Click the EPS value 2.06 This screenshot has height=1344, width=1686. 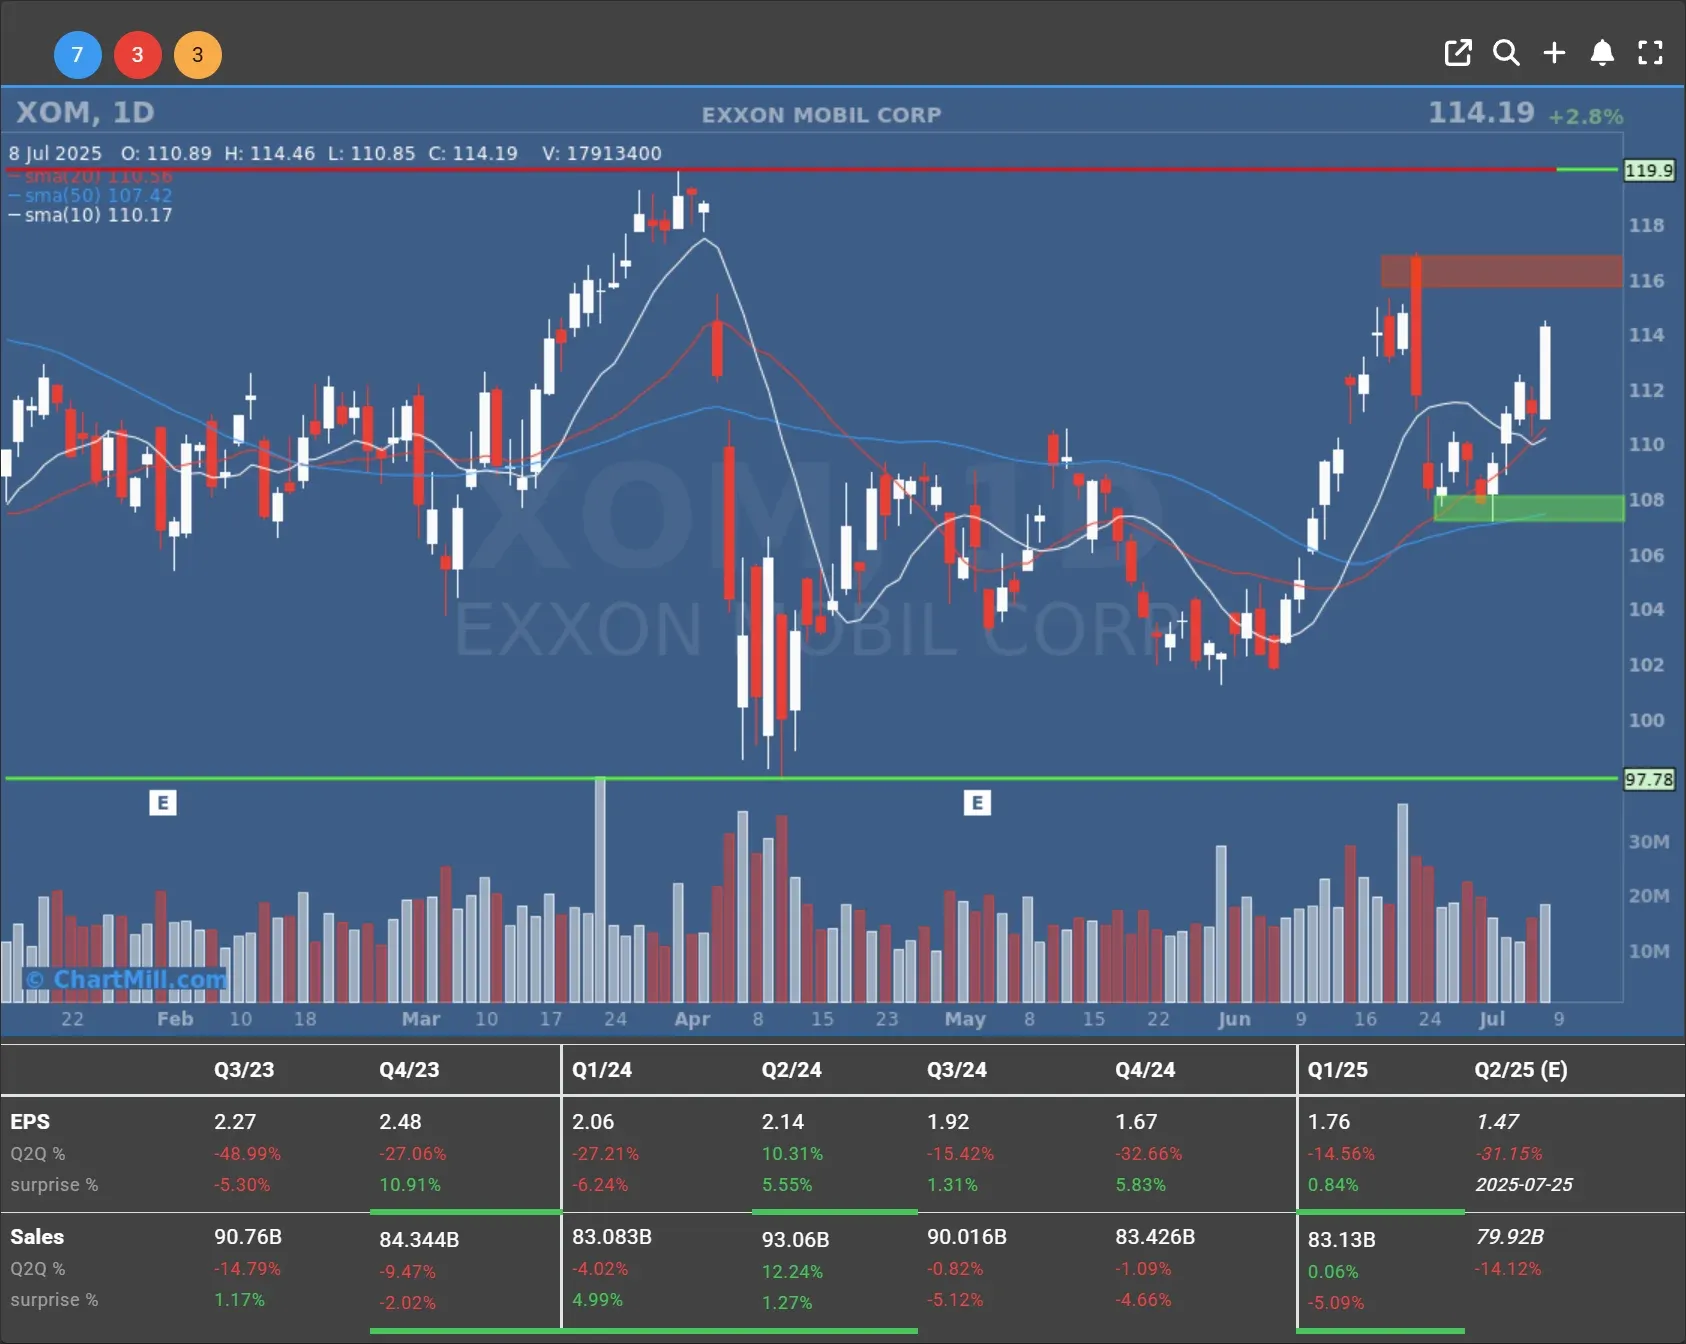pos(593,1122)
